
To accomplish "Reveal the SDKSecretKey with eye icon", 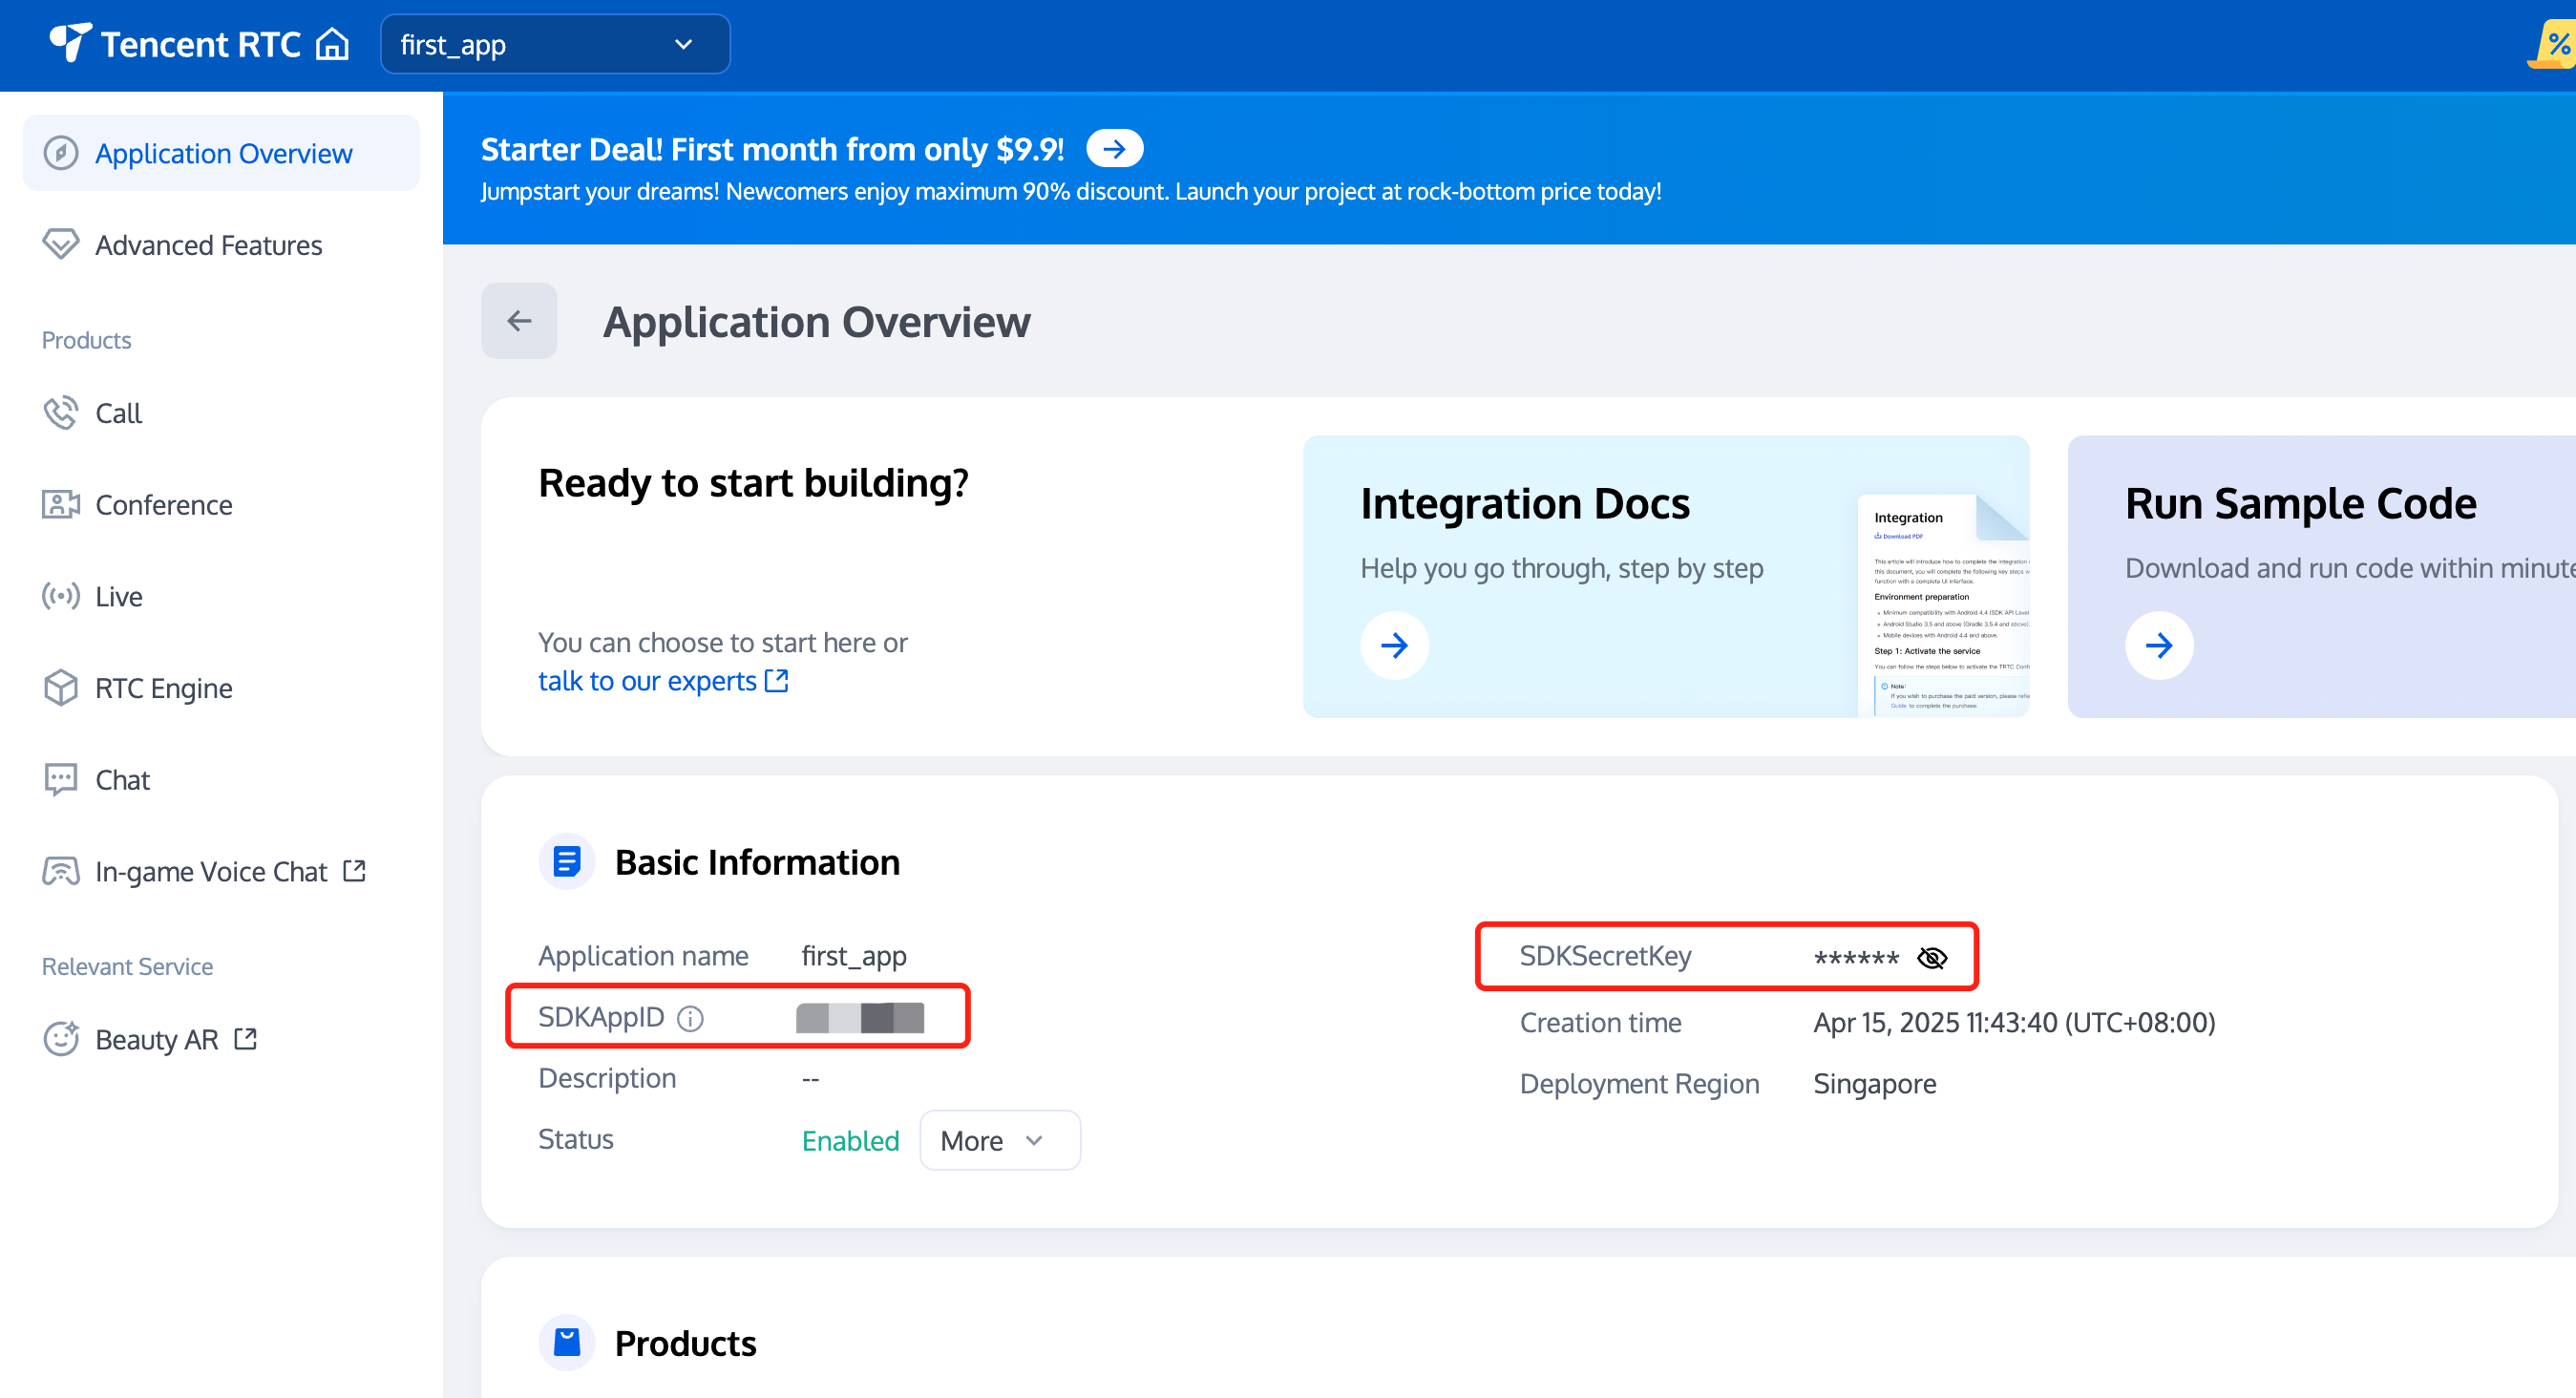I will click(1931, 957).
